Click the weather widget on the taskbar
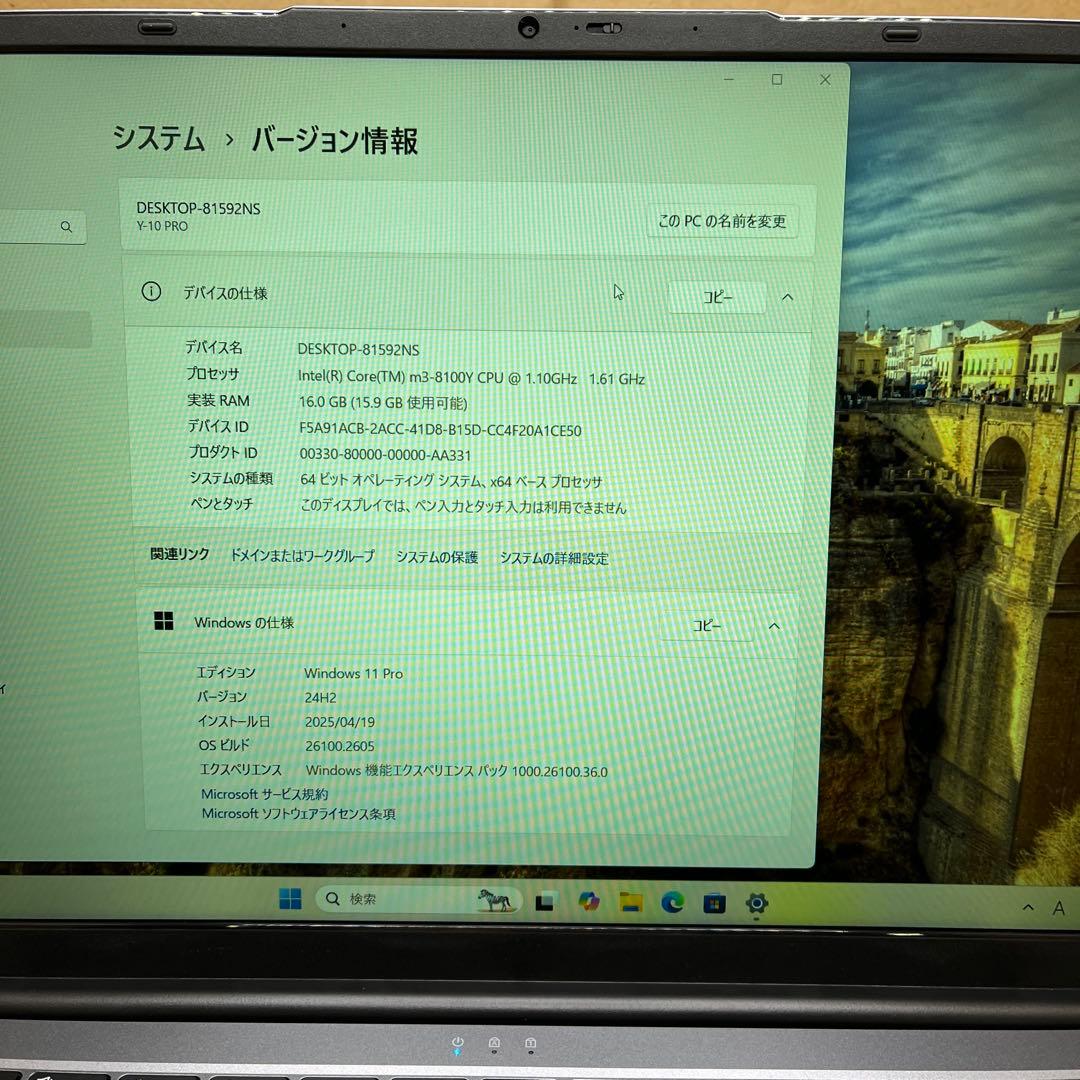The image size is (1080, 1080). click(x=492, y=900)
